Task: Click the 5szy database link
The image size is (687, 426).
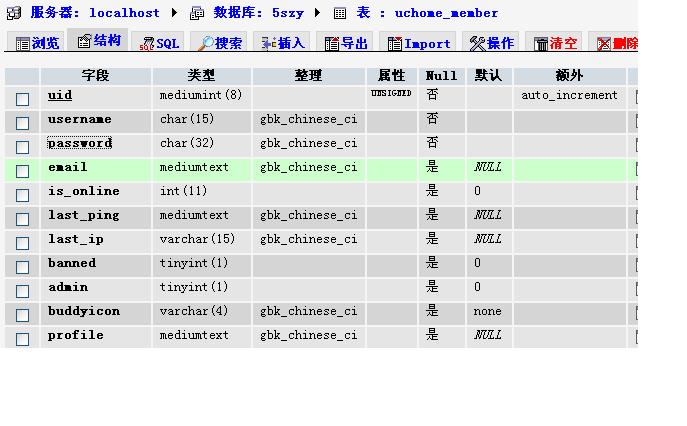Action: click(288, 14)
